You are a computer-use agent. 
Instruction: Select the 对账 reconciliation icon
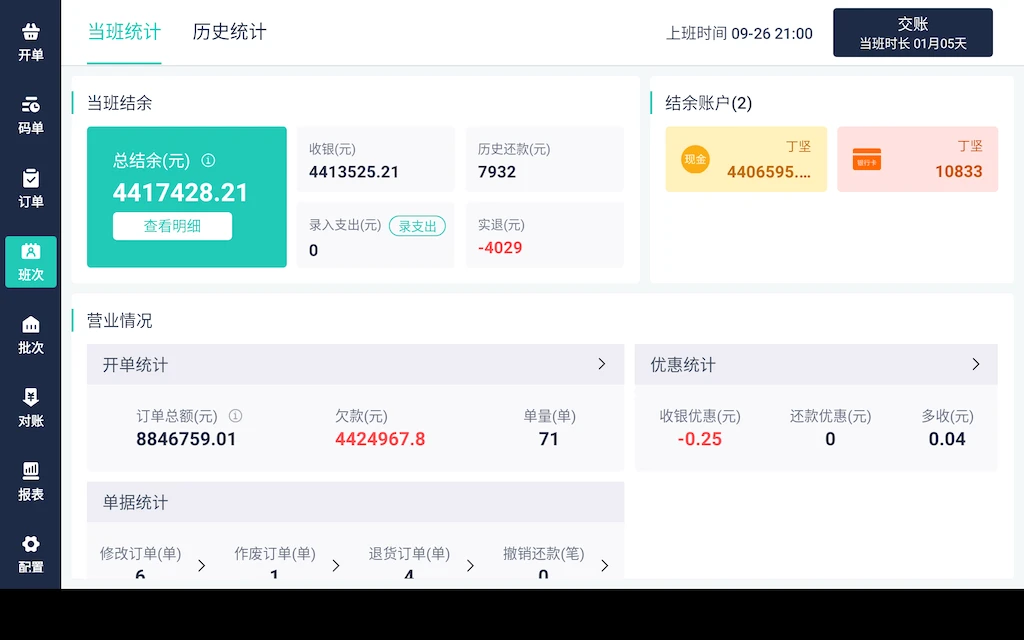[31, 398]
